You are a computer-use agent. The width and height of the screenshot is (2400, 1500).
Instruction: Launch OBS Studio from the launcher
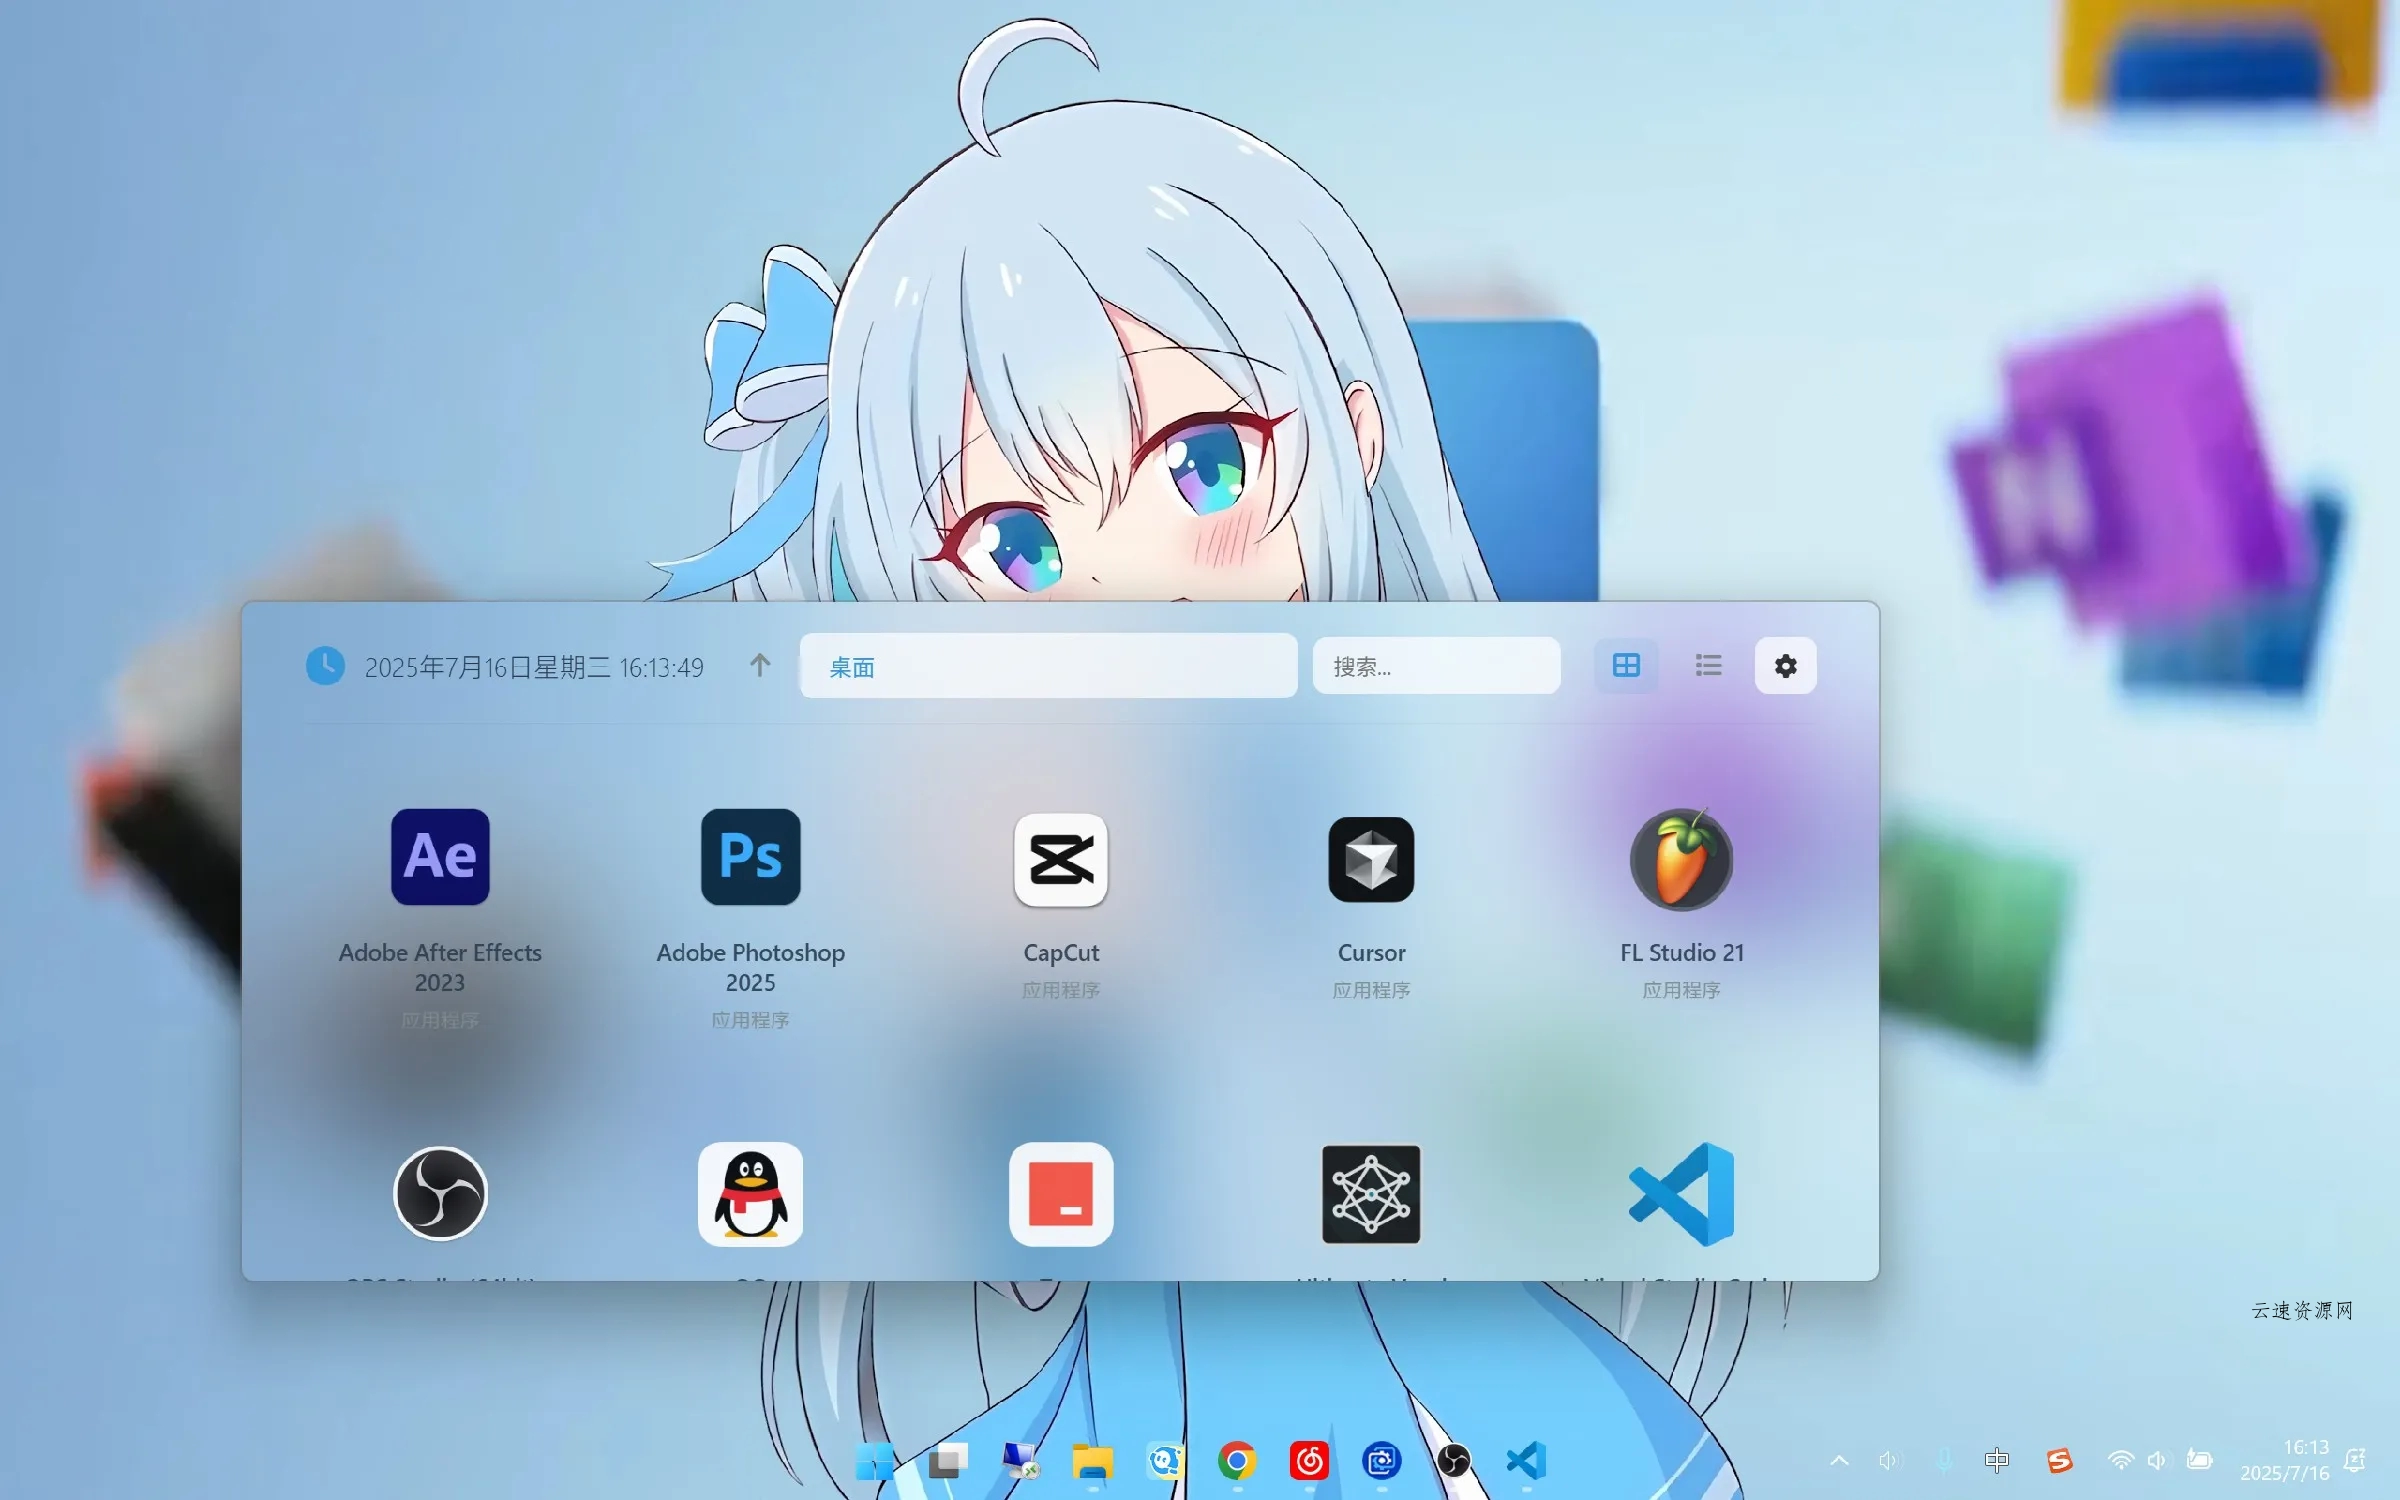440,1192
